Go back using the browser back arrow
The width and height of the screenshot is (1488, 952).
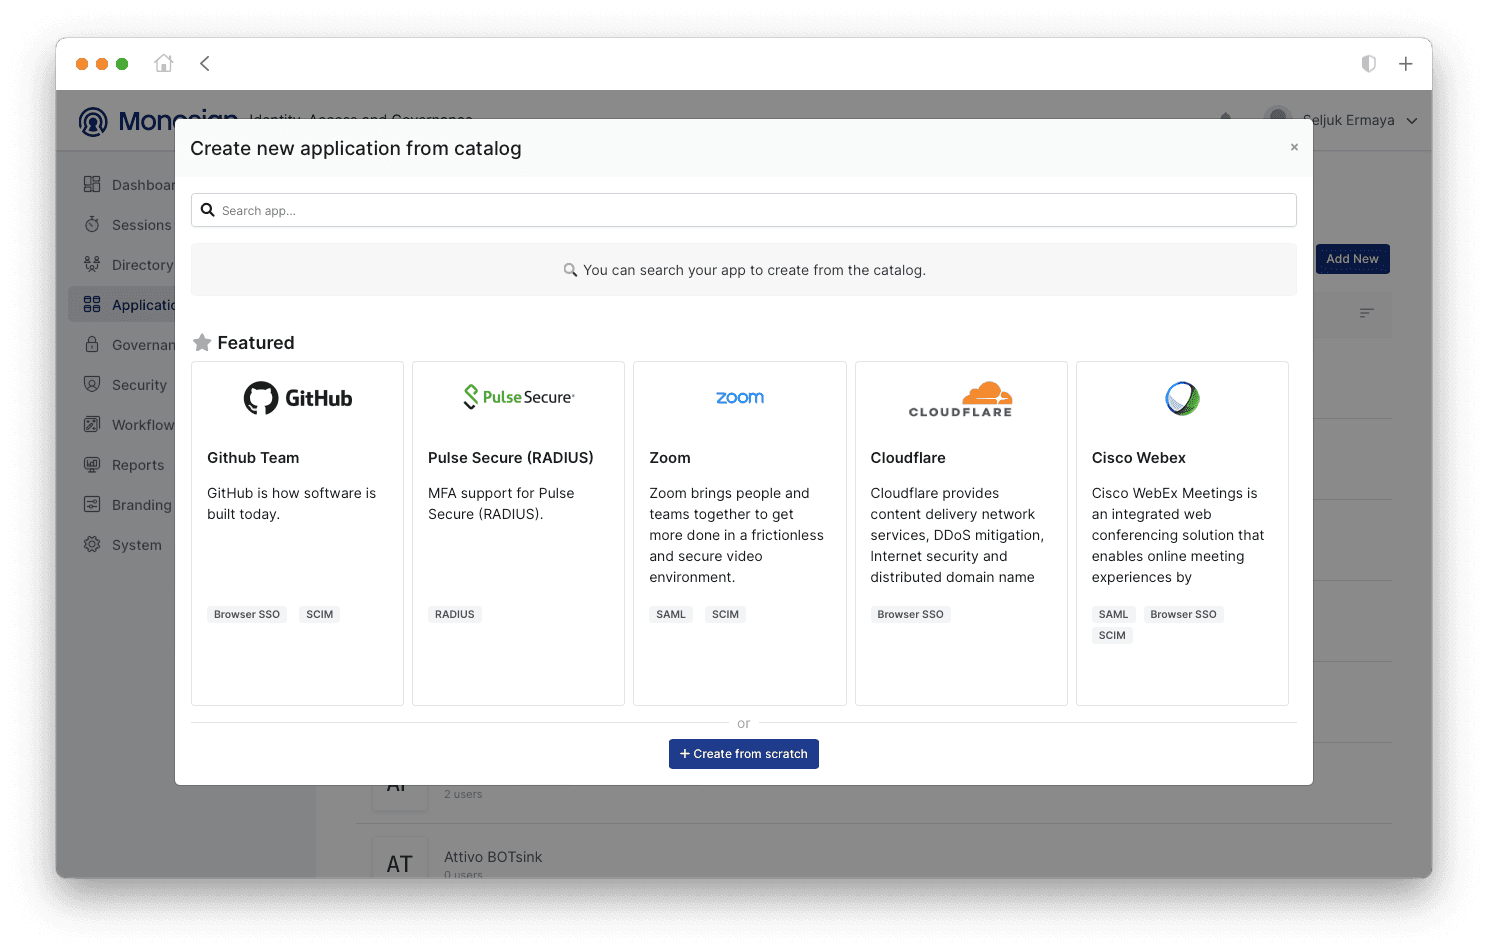[x=205, y=63]
